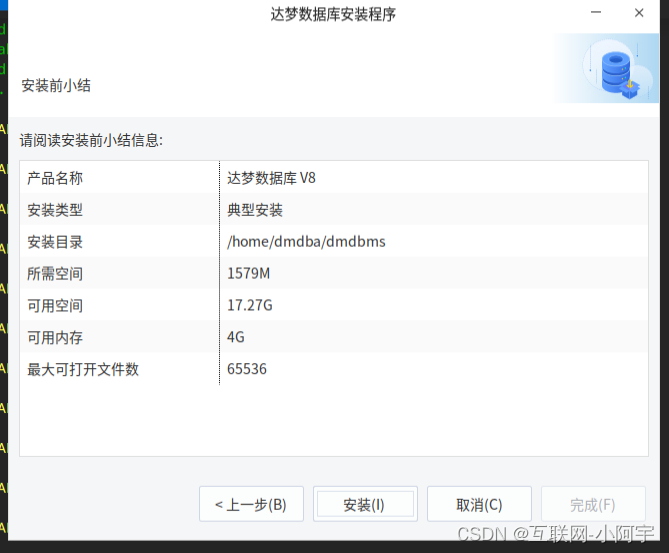
Task: Close the 达梦数据库安装程序 window
Action: tap(639, 13)
